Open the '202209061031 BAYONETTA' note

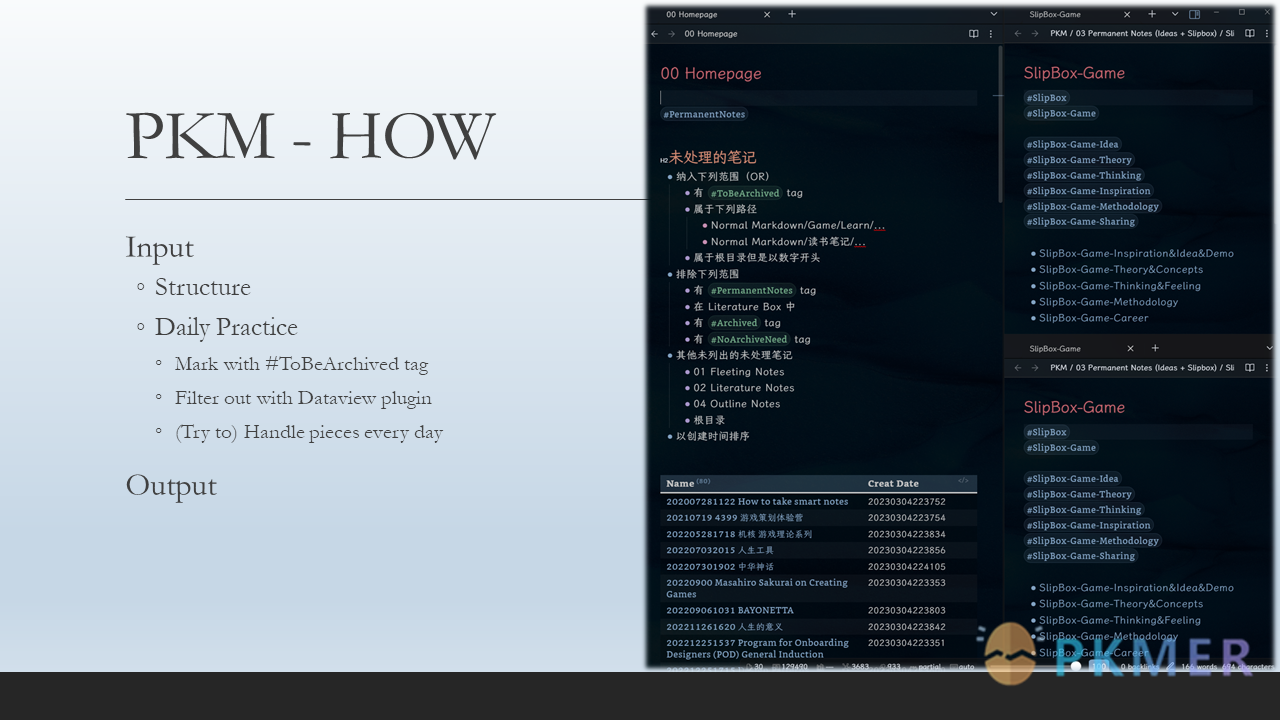(730, 610)
